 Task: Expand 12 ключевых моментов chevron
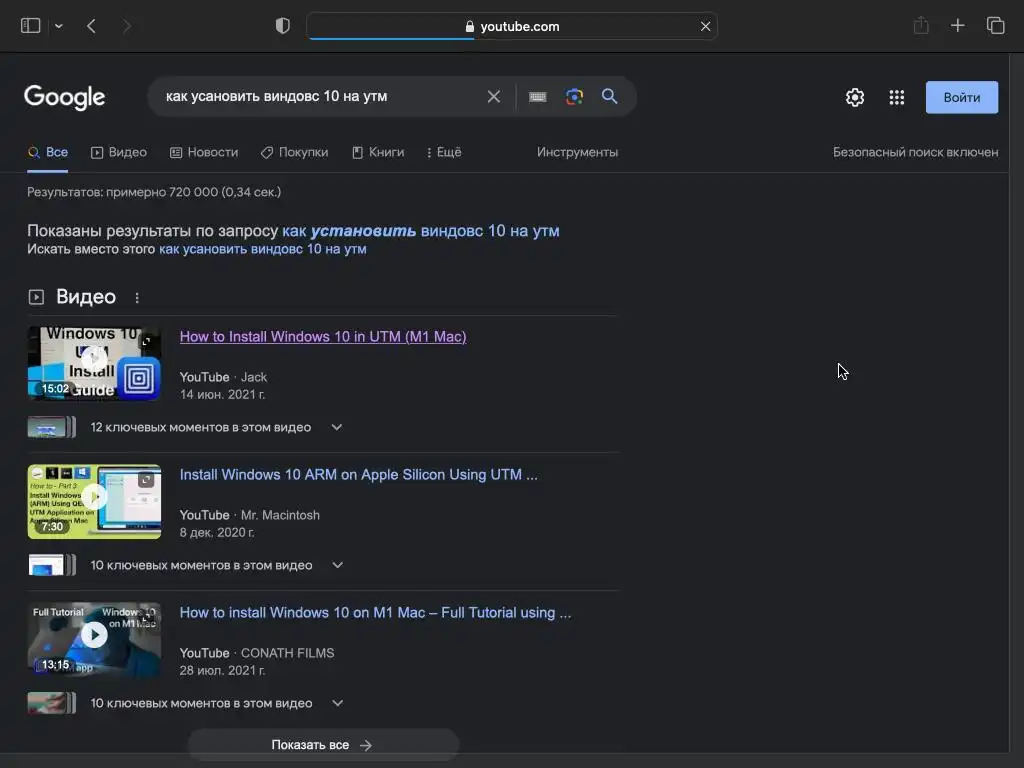(336, 427)
